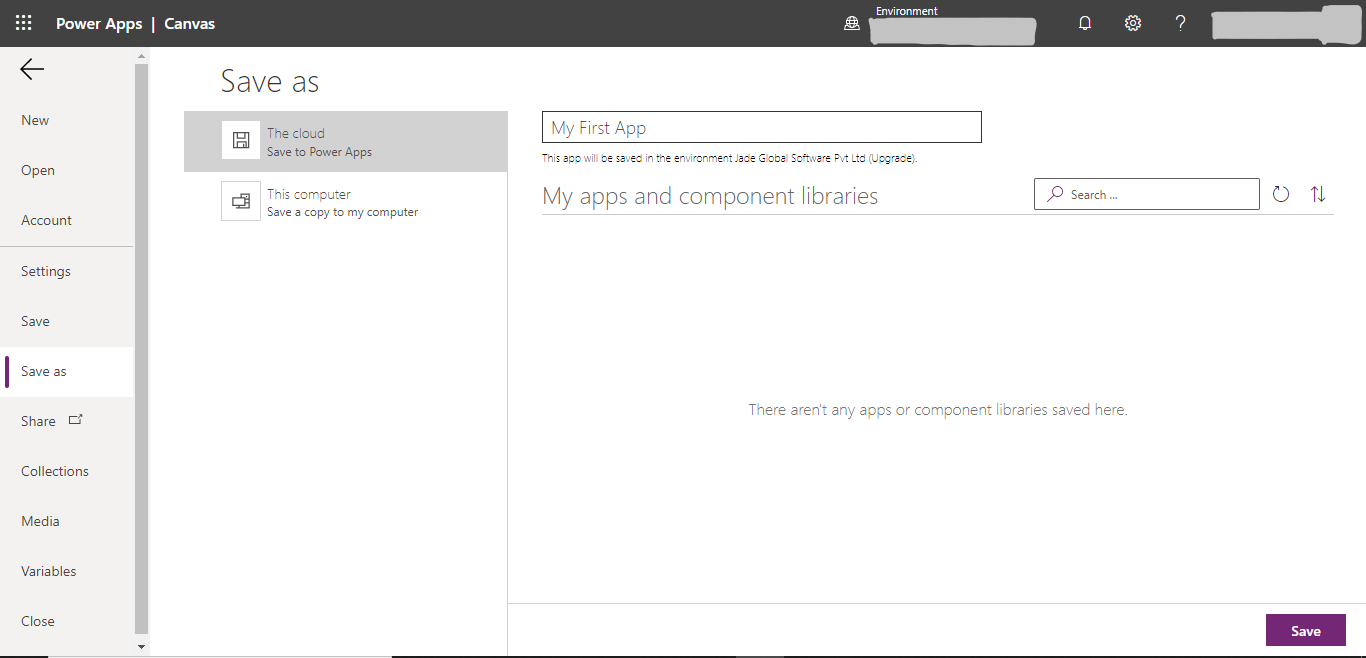1366x658 pixels.
Task: Click the sidebar scroll down arrow
Action: [141, 647]
